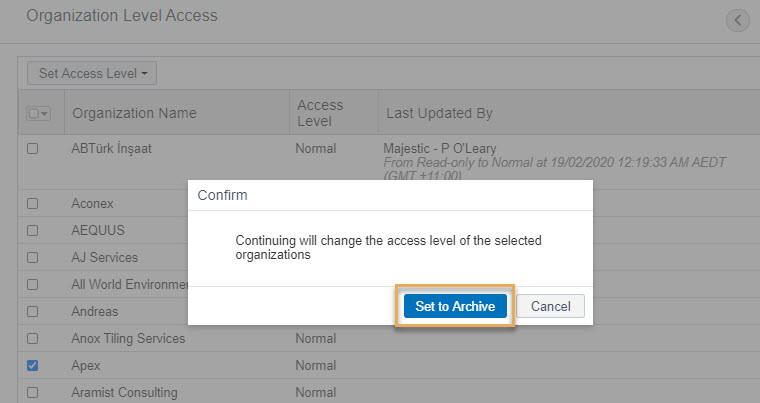Cancel the confirm dialog

coord(551,306)
